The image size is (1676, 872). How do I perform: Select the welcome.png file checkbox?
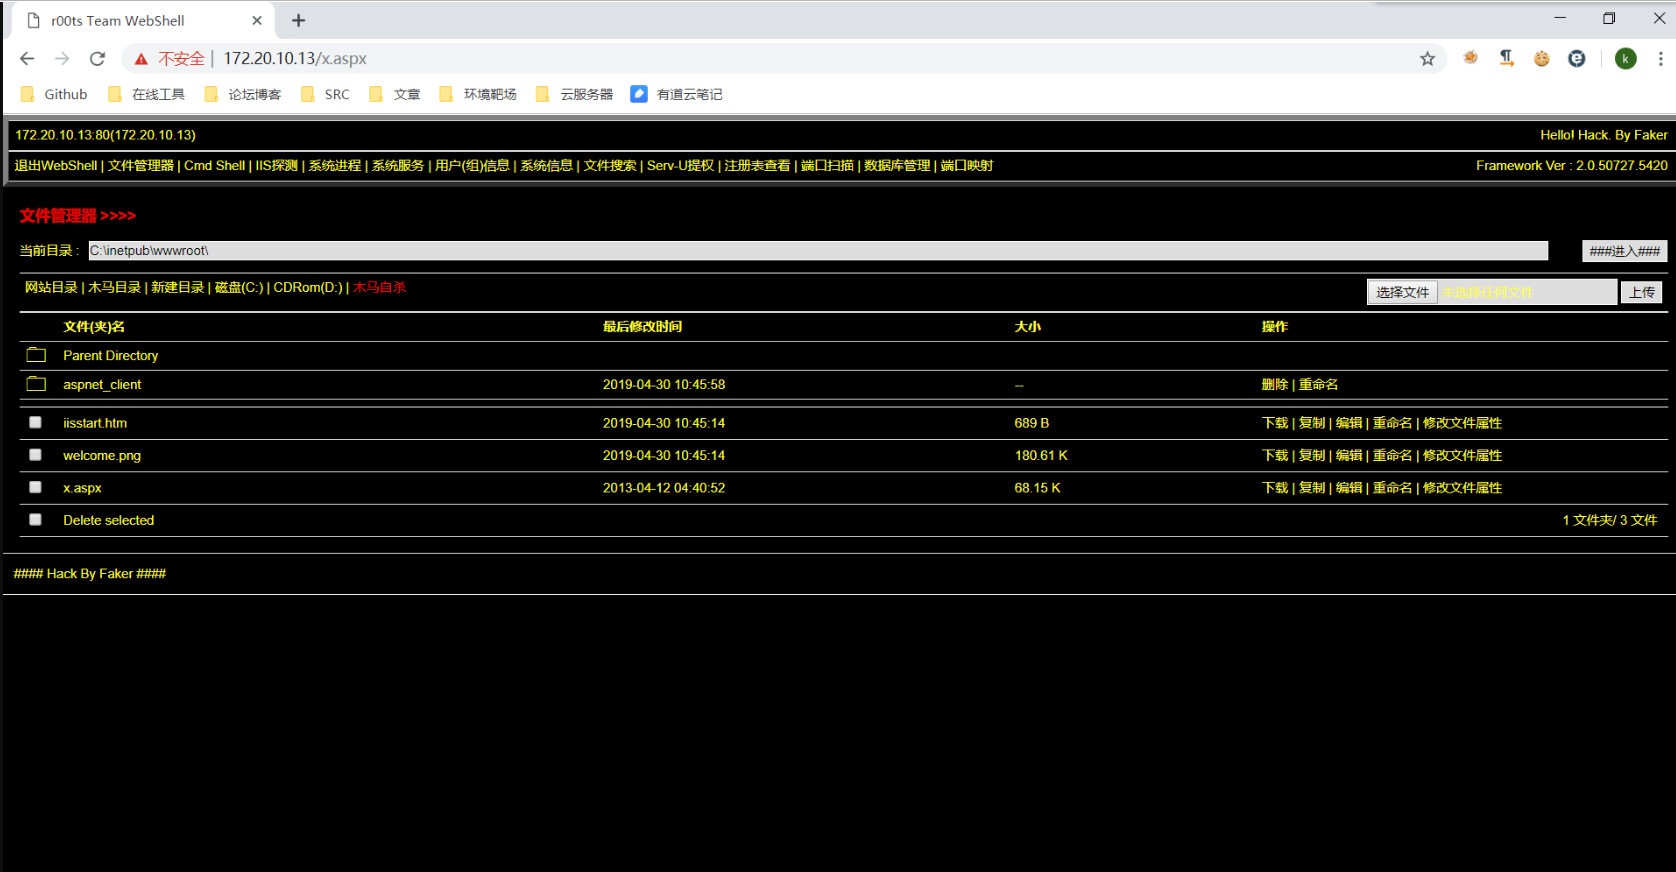(36, 455)
